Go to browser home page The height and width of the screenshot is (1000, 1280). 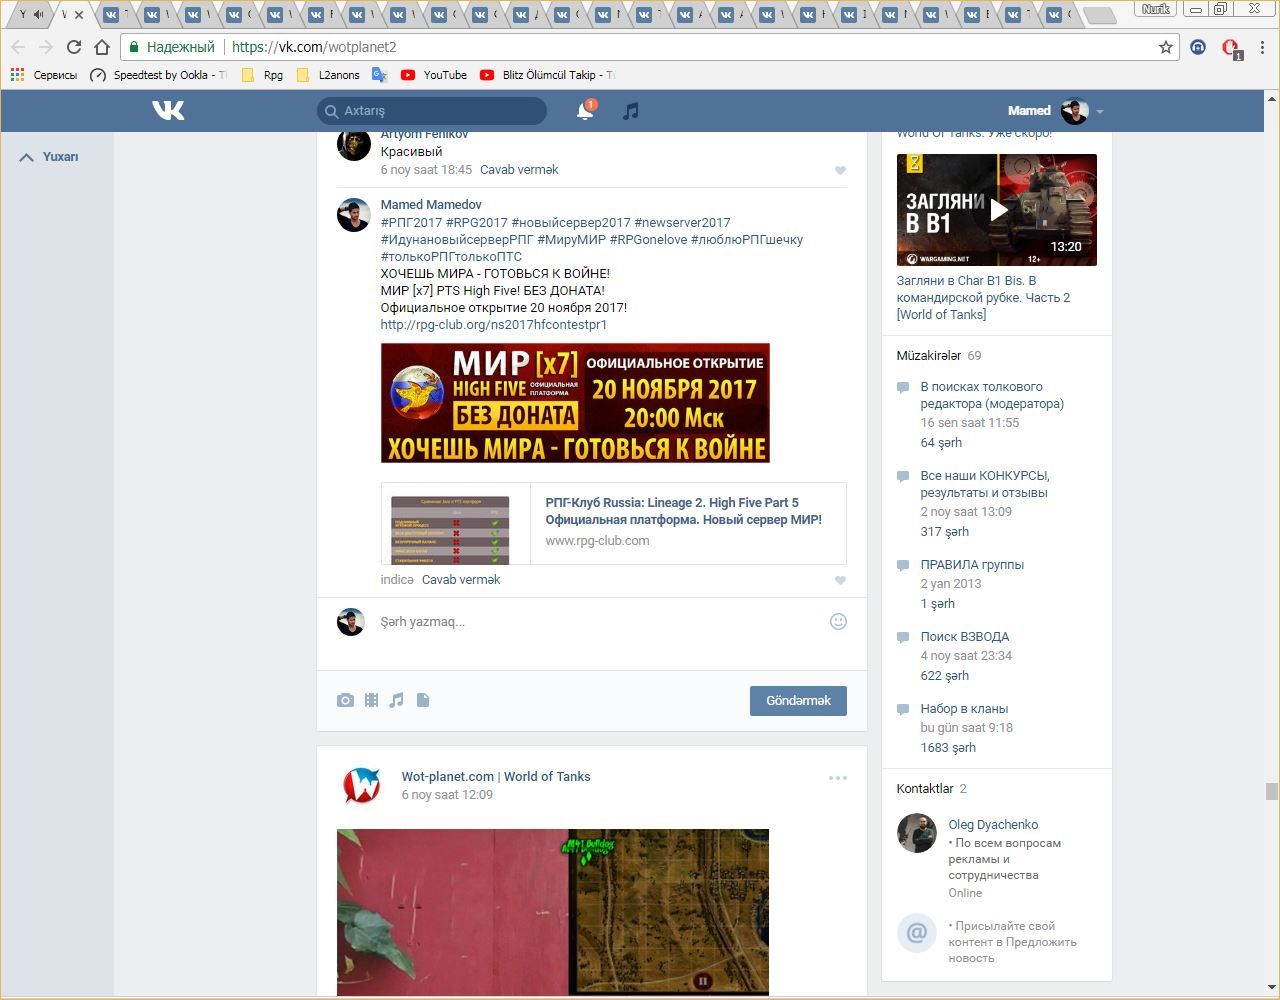click(x=101, y=47)
